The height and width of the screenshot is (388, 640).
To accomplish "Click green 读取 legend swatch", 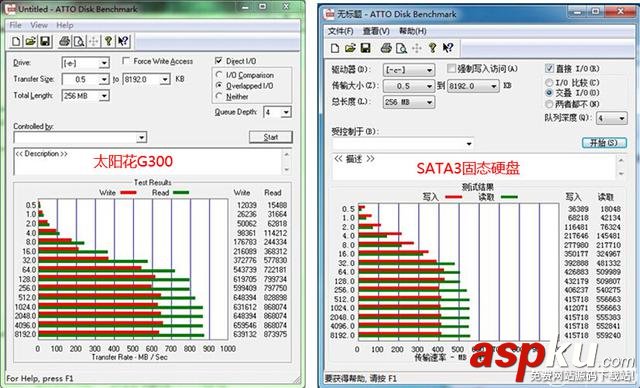I will tap(509, 197).
